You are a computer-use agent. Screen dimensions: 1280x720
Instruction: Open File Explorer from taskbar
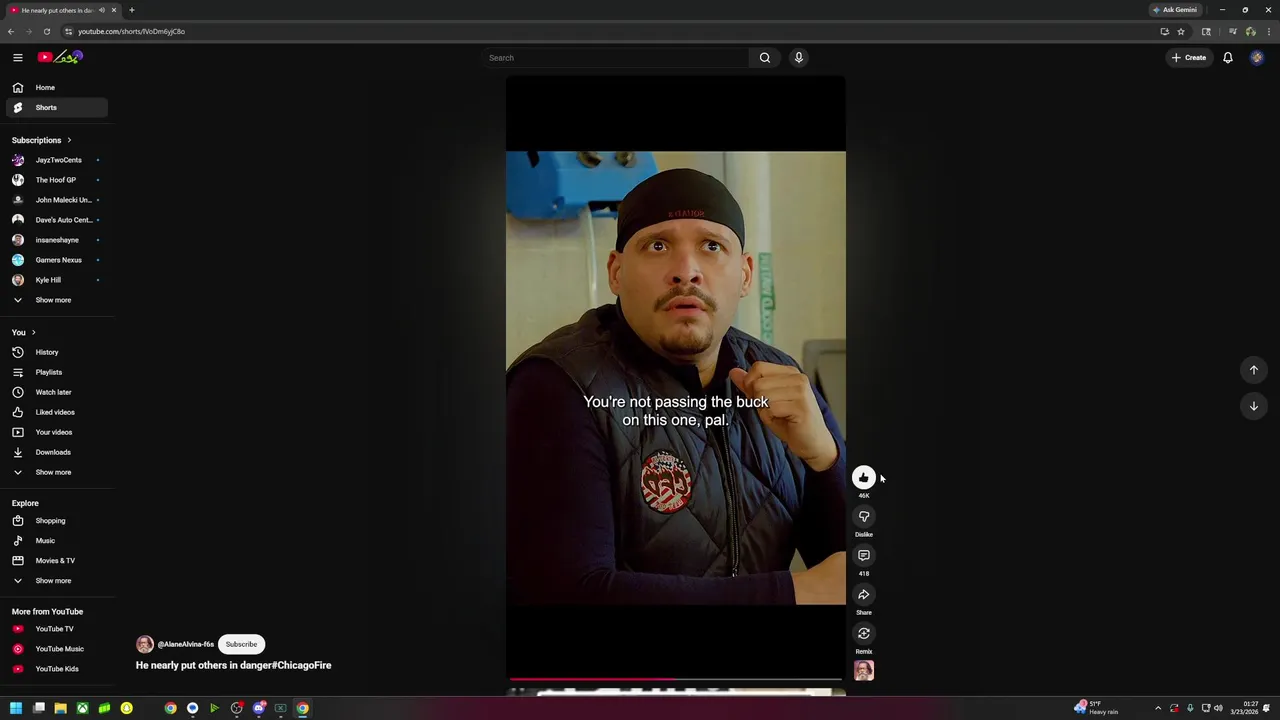(60, 708)
